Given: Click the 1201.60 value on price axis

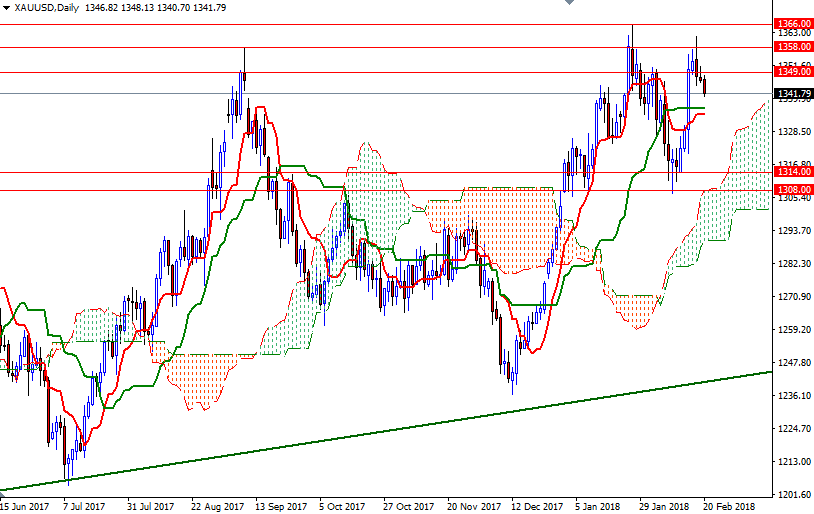Looking at the screenshot, I should pos(793,494).
